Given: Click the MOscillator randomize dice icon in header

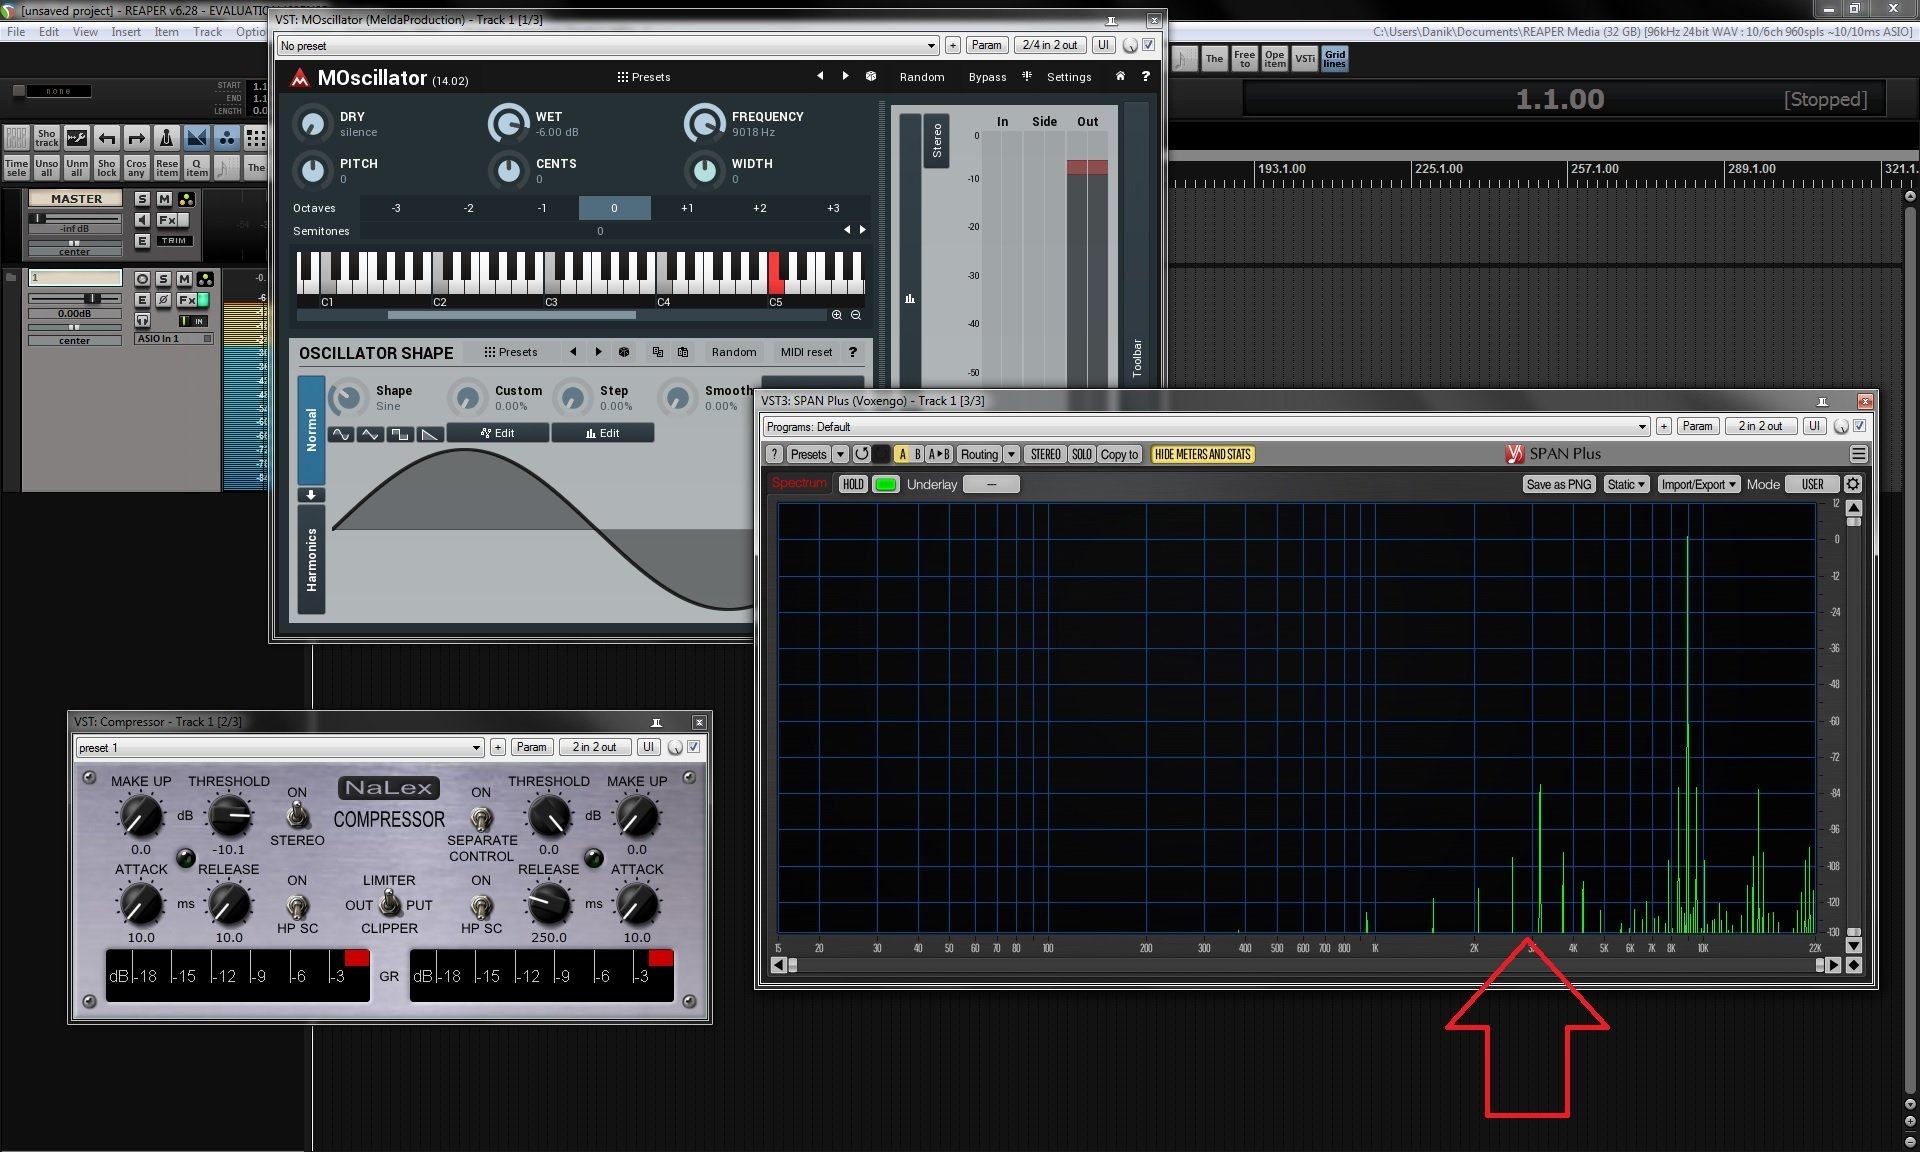Looking at the screenshot, I should click(871, 76).
